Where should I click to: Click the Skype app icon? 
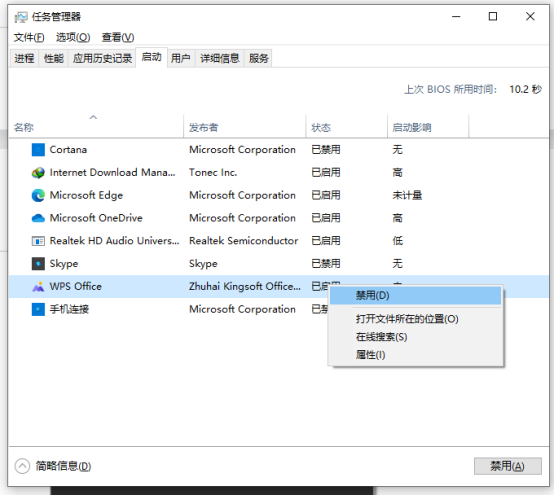tap(38, 264)
